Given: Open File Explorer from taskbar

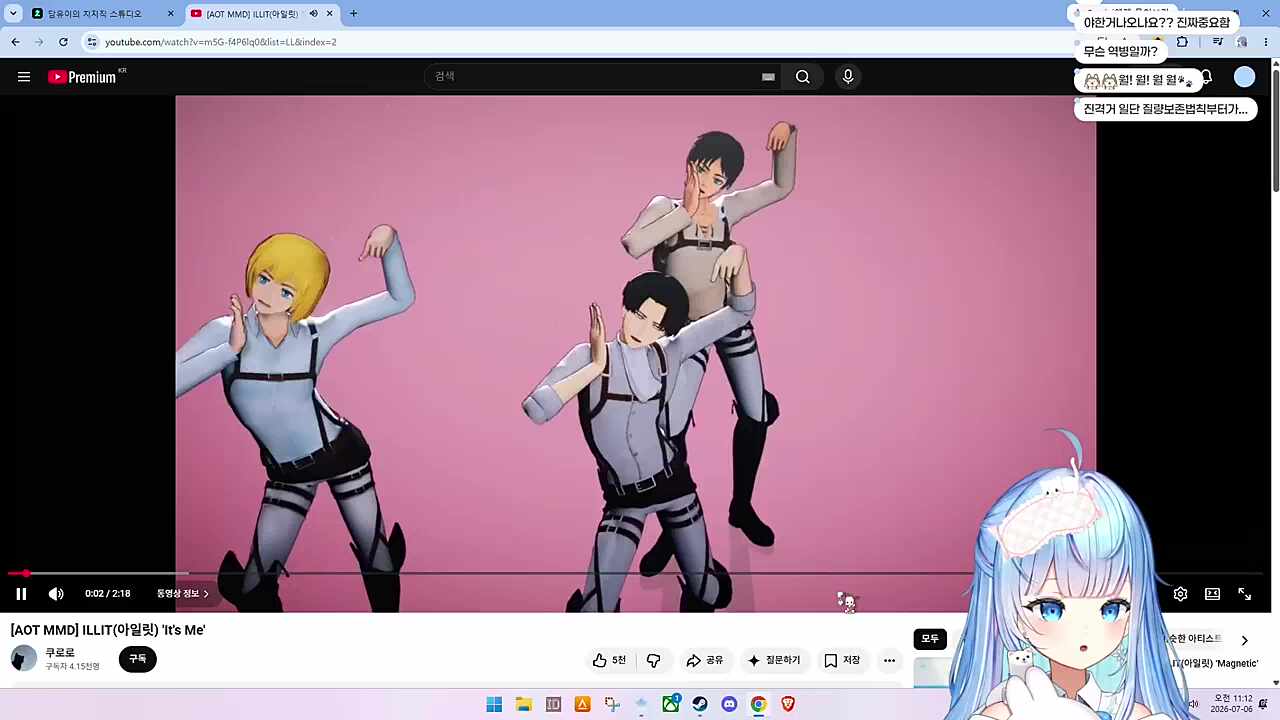Looking at the screenshot, I should (523, 704).
